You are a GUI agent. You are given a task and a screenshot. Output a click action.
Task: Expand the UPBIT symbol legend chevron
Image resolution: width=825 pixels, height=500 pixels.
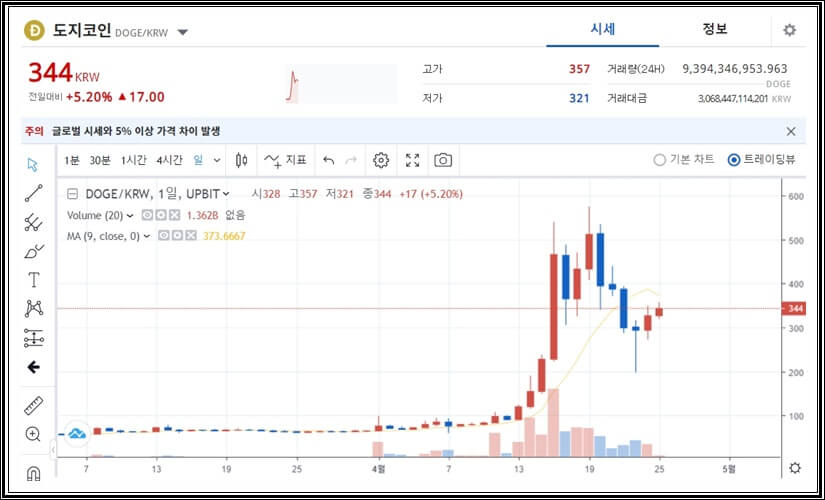coord(226,194)
